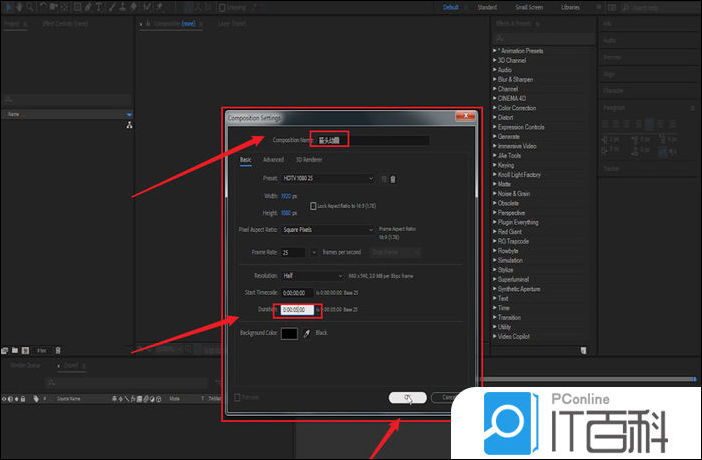Toggle the Preview checkbox in dialog
Viewport: 702px width, 460px height.
point(237,397)
